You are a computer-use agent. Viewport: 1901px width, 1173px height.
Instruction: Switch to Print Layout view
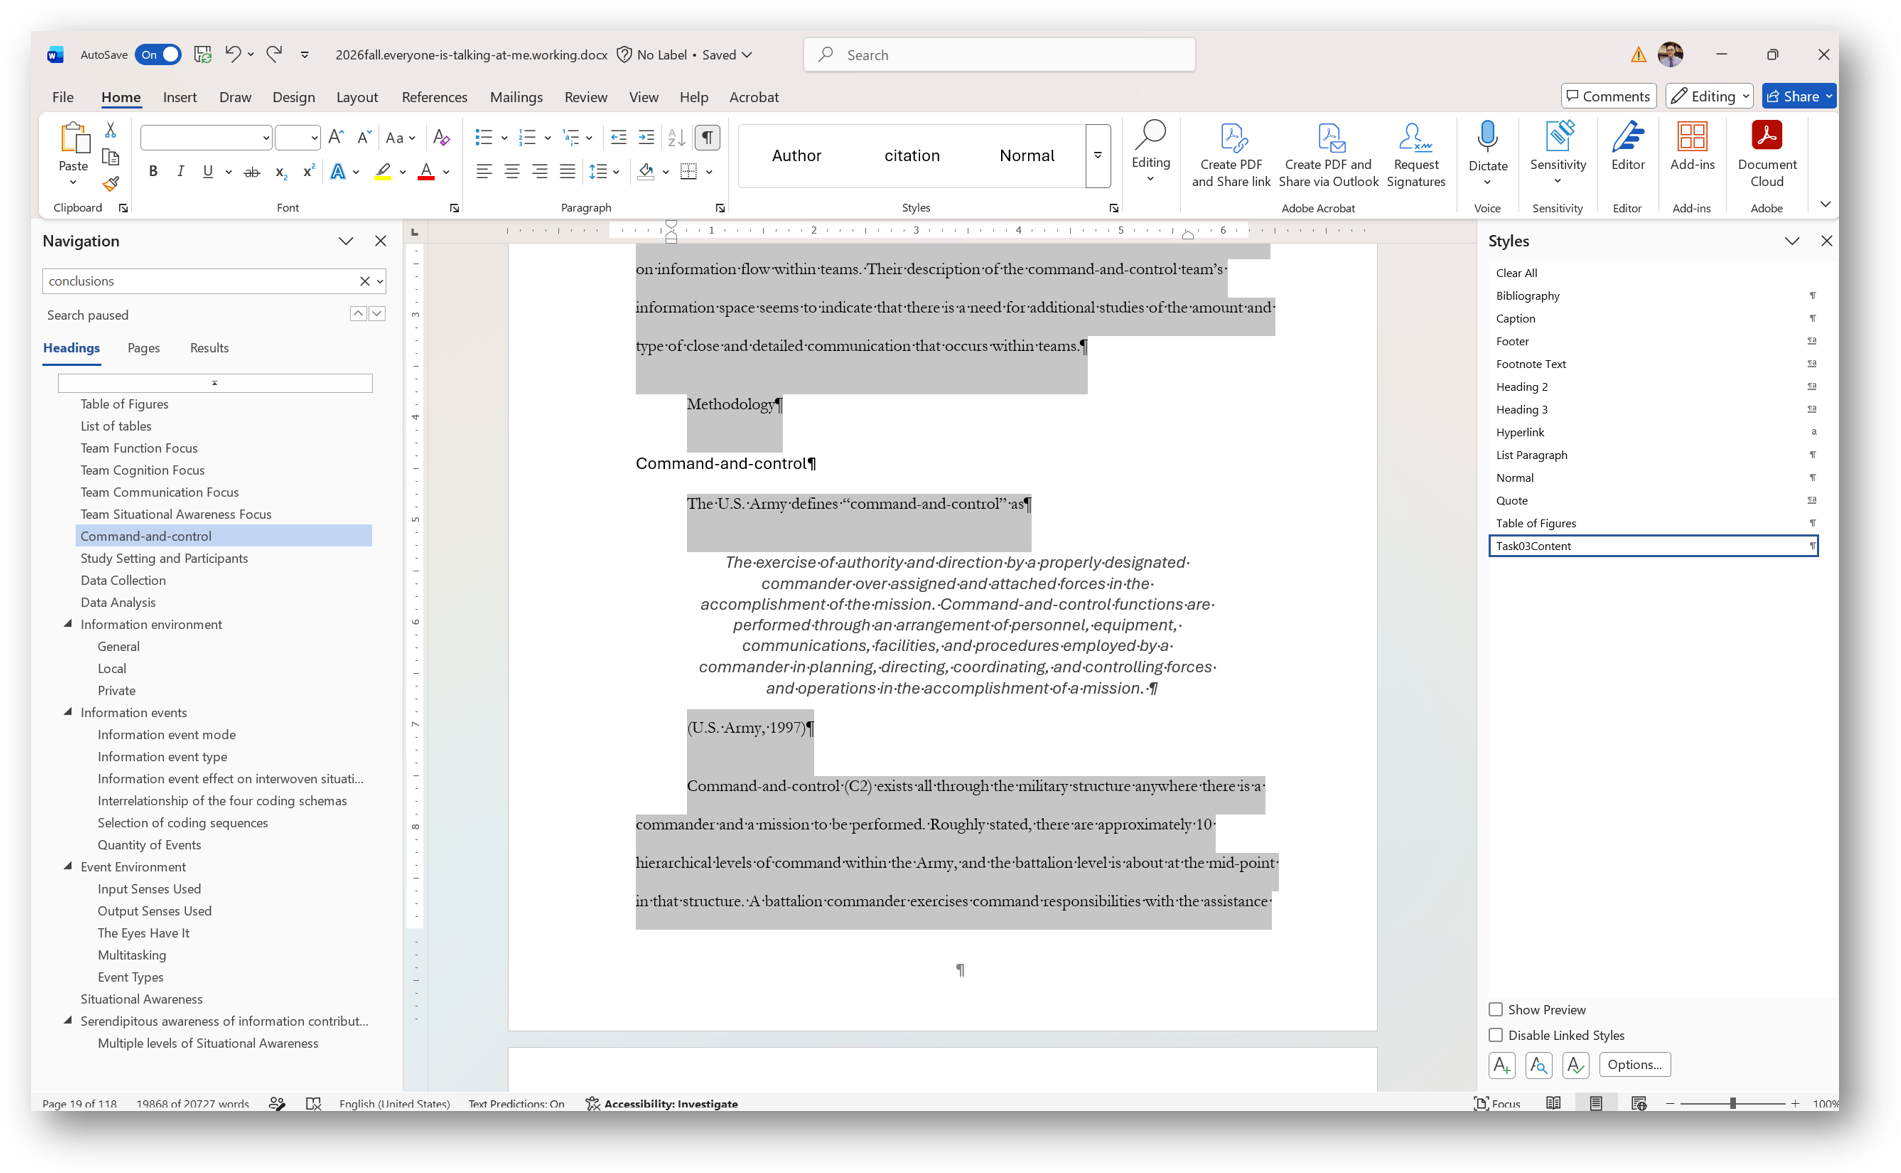(1596, 1104)
